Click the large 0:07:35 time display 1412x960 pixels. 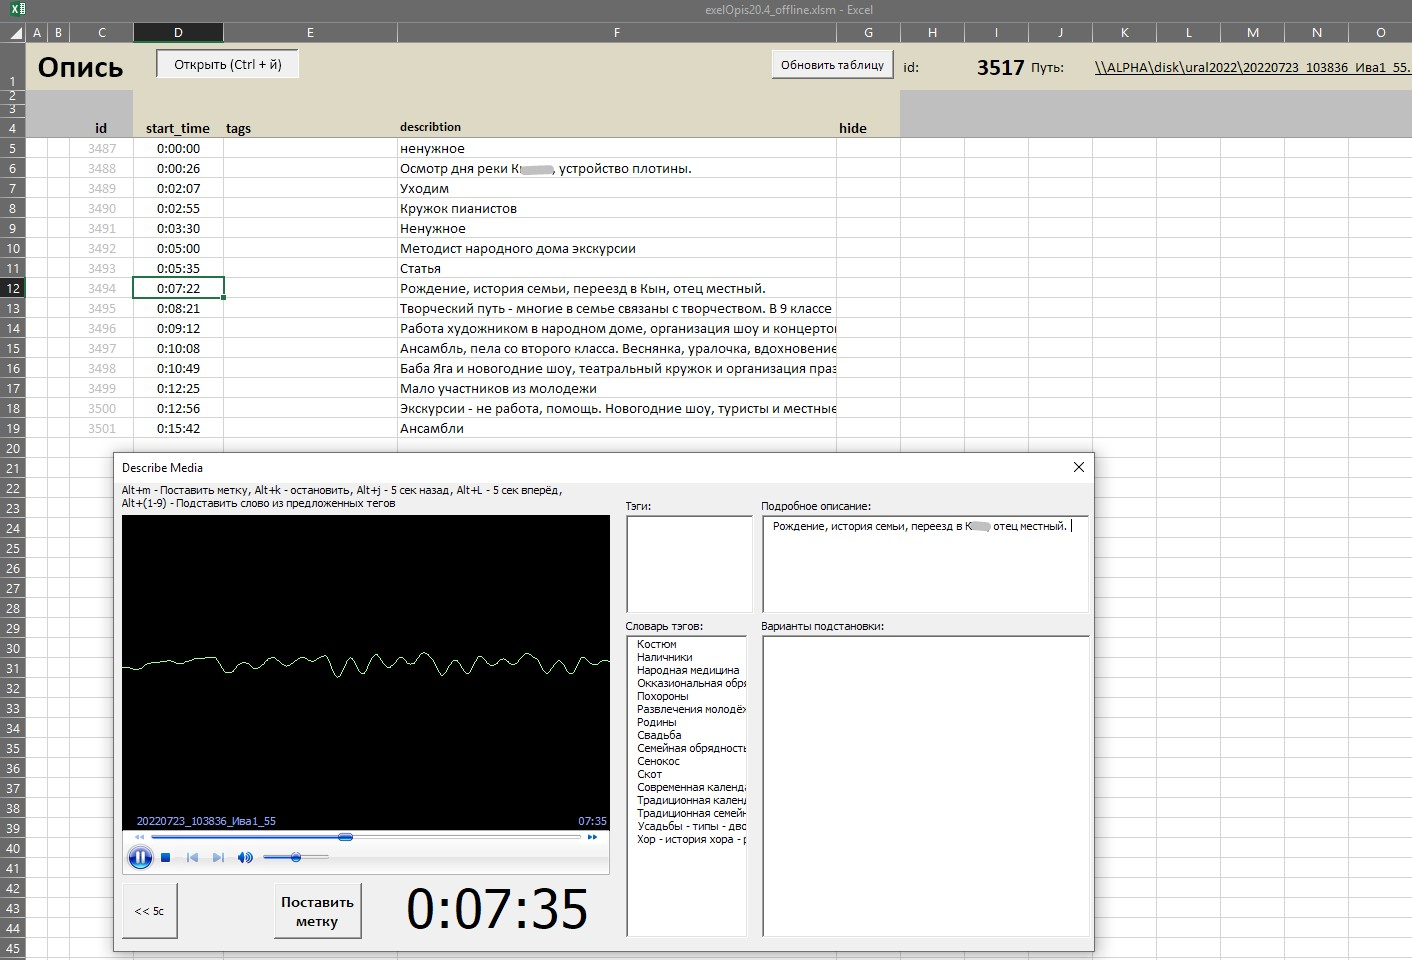pos(497,909)
